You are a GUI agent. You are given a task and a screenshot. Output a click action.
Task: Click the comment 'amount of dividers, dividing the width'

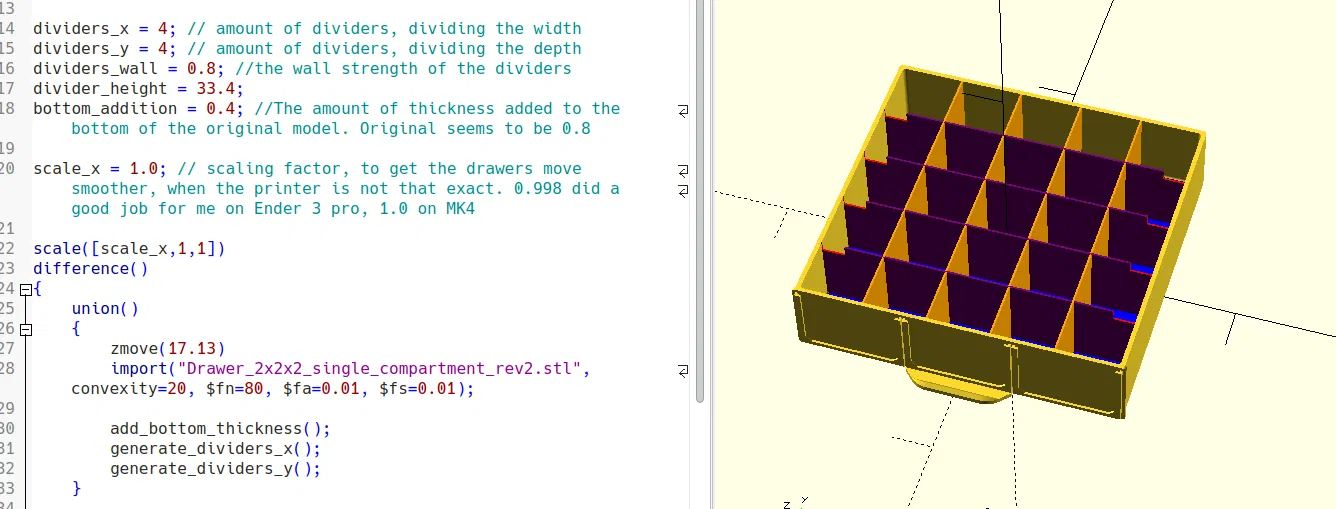[x=399, y=29]
